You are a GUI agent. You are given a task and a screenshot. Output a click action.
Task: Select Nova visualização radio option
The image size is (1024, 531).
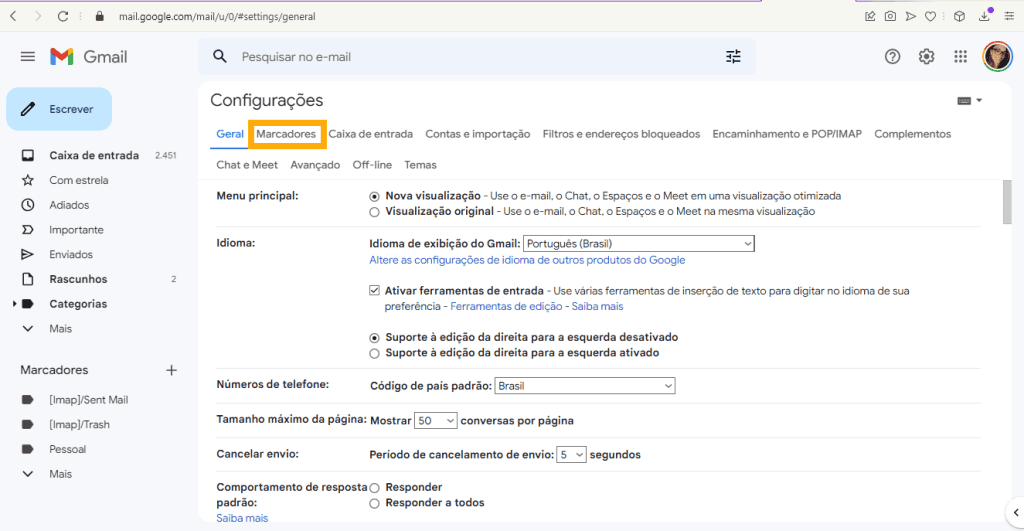374,196
